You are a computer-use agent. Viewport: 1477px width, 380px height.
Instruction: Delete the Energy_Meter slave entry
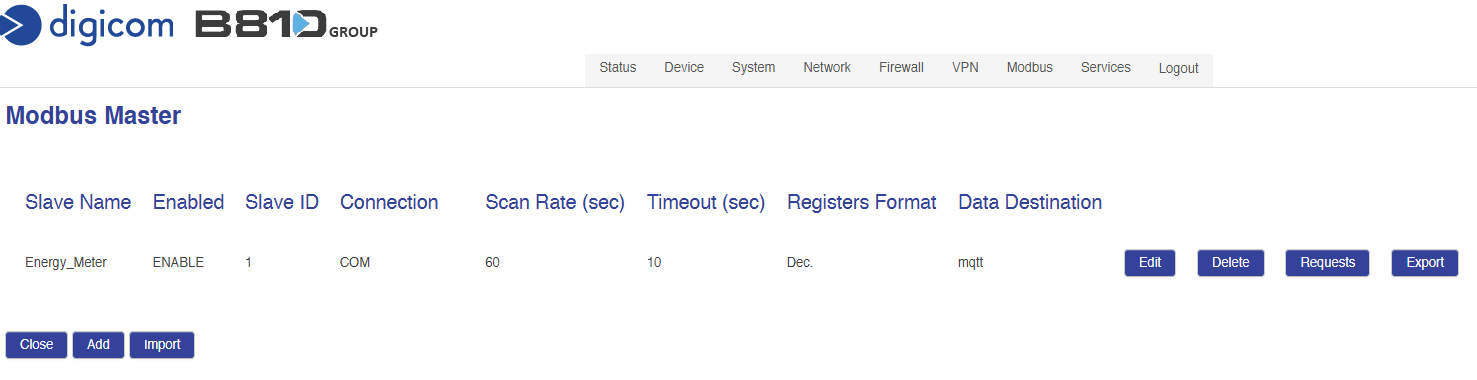(1231, 263)
